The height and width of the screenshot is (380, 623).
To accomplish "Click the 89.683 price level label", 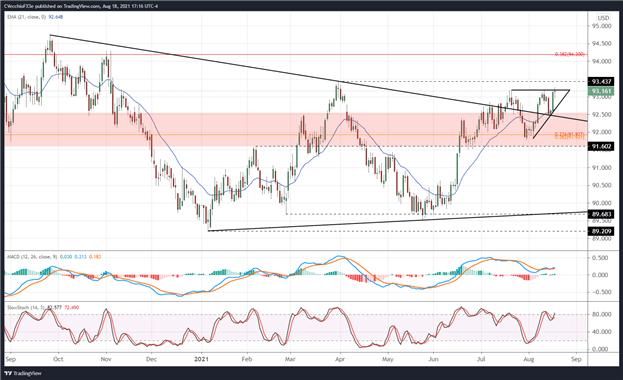I will [x=601, y=214].
